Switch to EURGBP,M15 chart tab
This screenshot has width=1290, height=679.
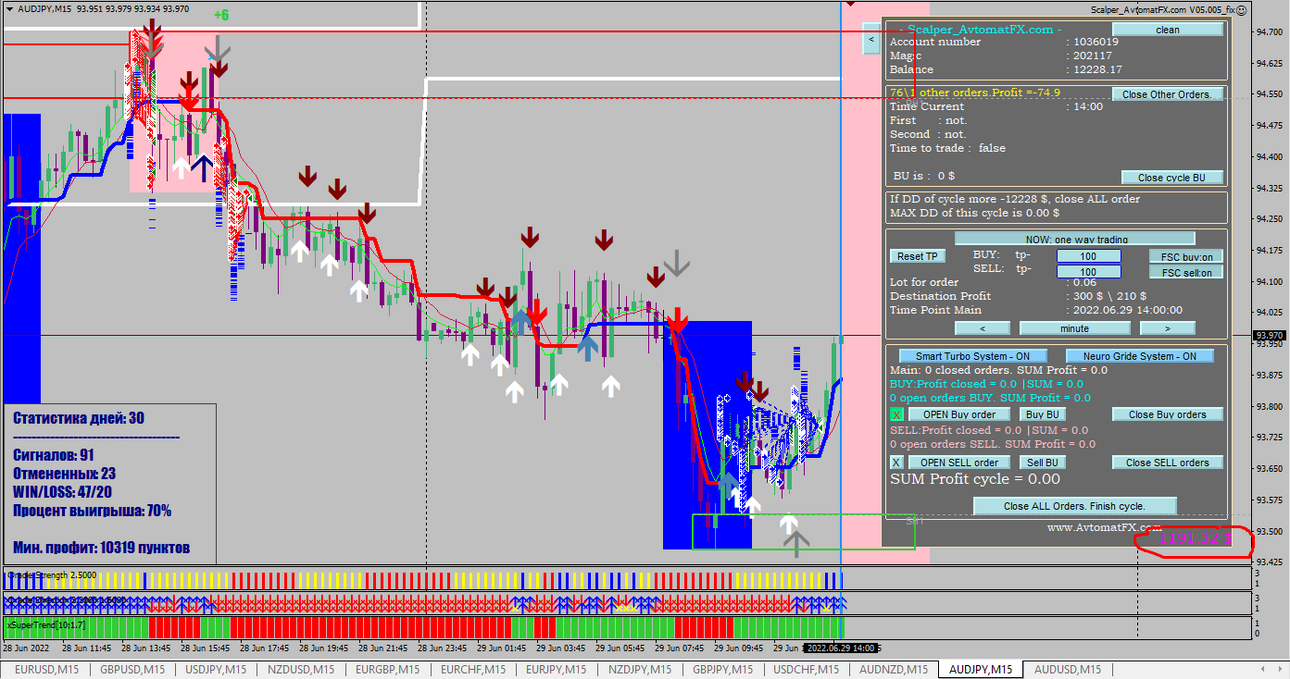(388, 669)
